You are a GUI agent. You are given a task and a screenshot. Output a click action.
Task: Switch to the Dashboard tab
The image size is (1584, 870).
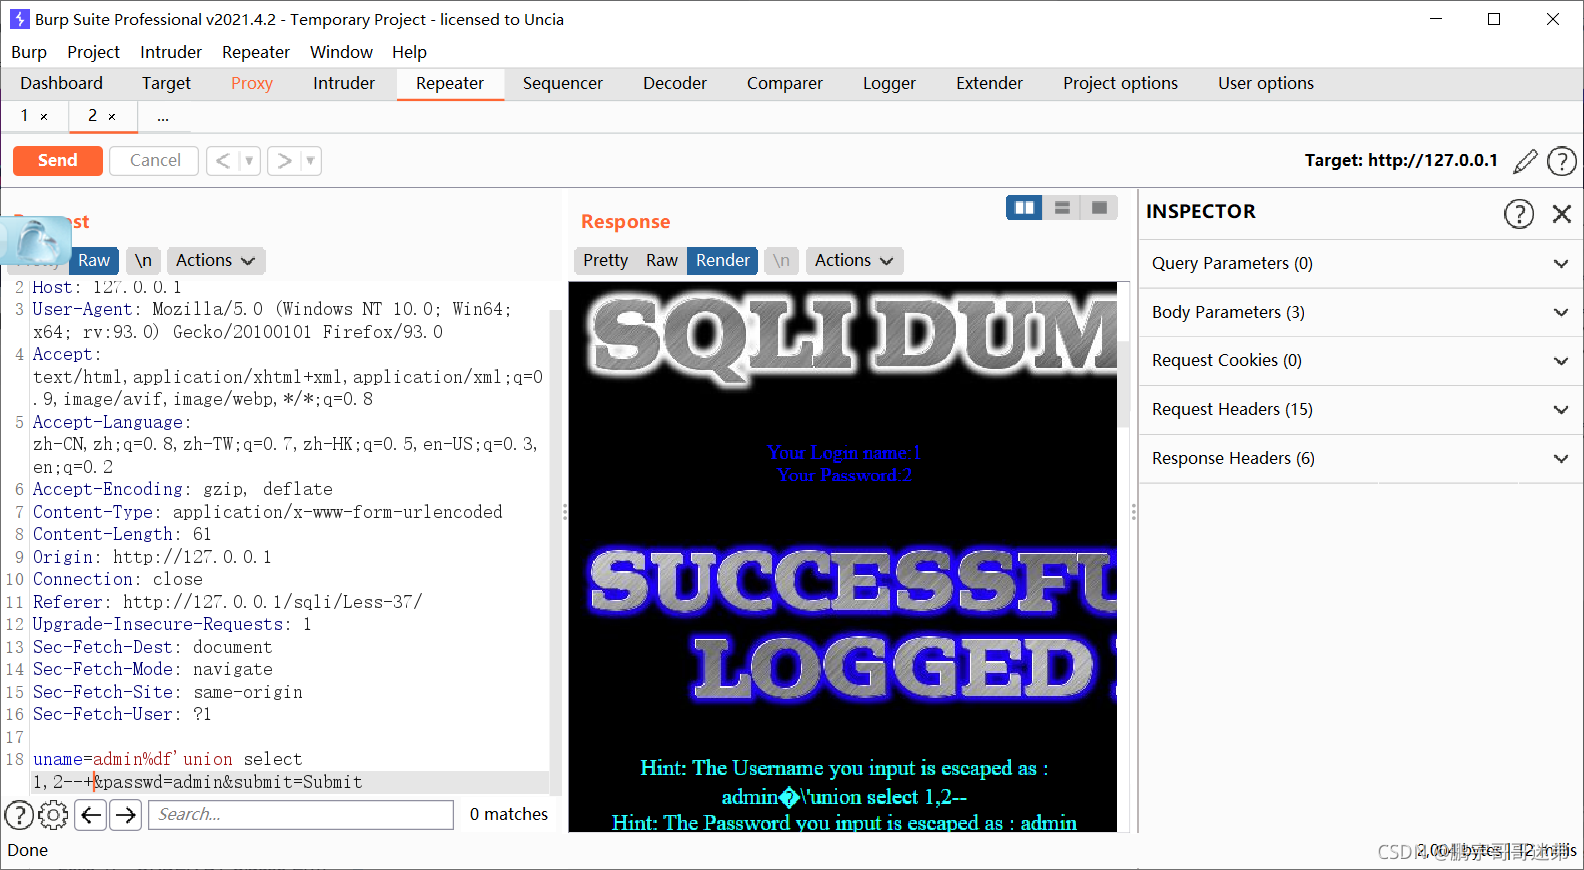pos(61,83)
